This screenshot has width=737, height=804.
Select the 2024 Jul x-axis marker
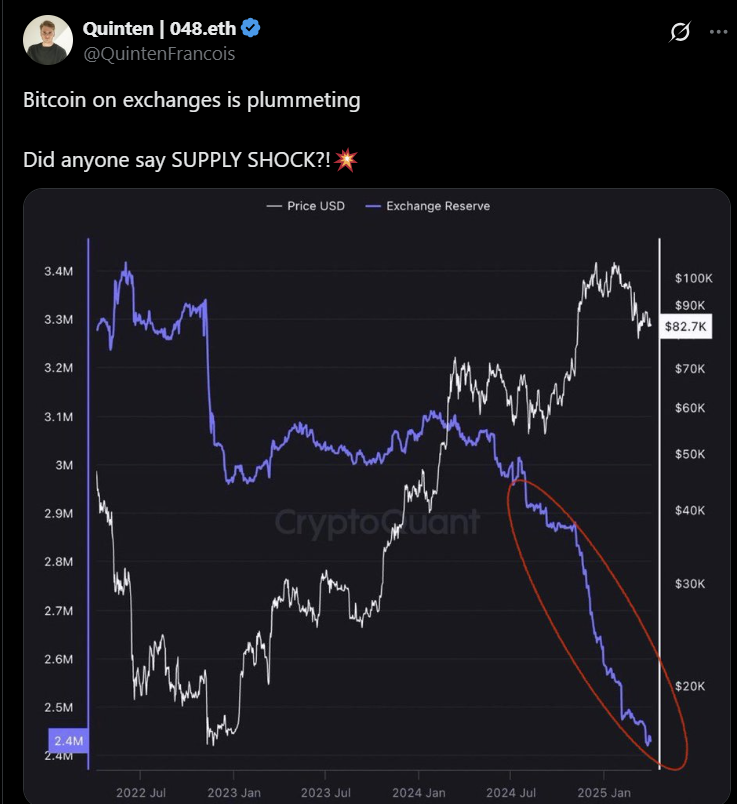[x=510, y=792]
